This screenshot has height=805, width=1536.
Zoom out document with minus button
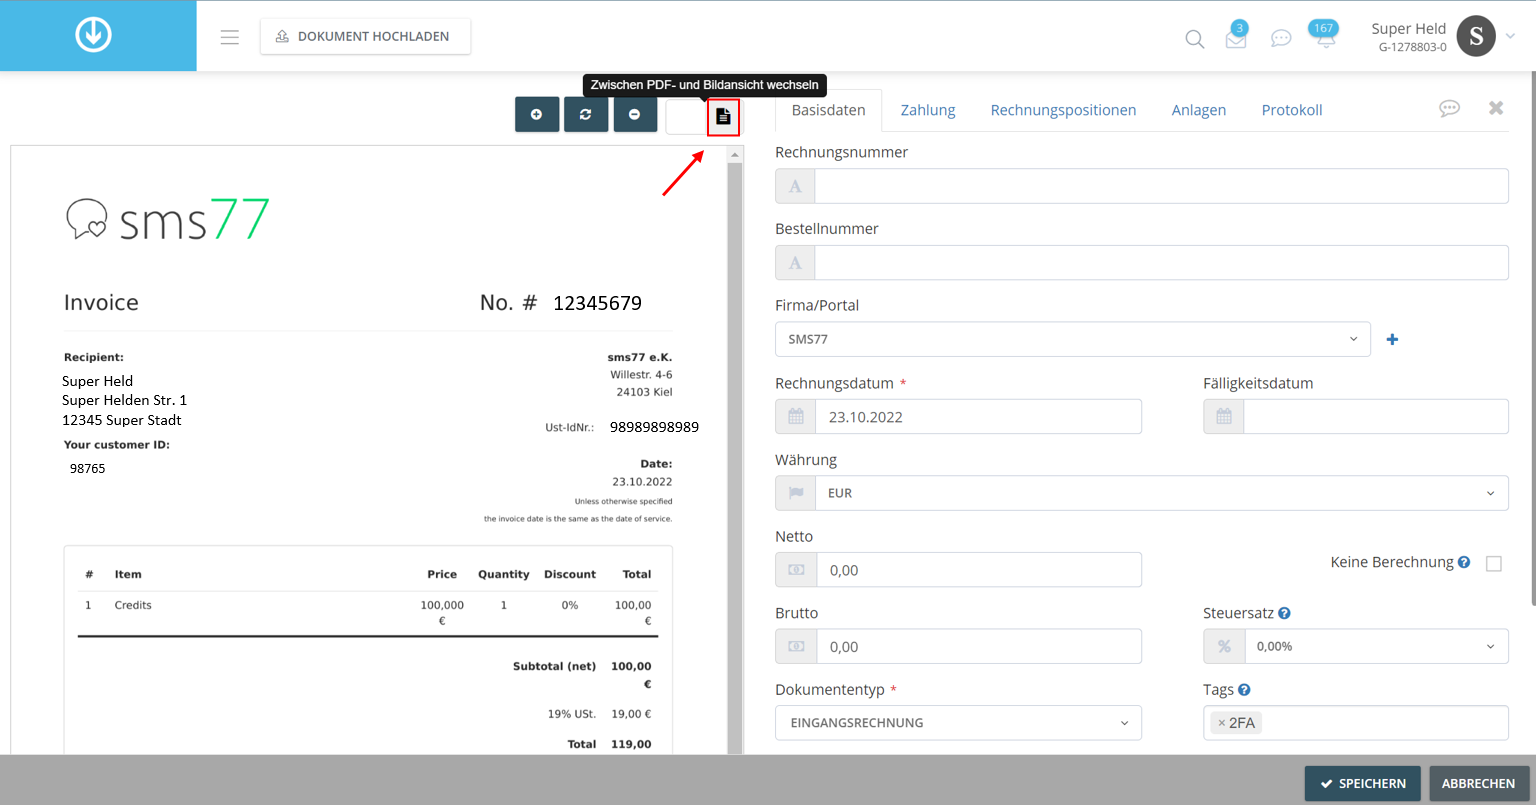tap(635, 115)
